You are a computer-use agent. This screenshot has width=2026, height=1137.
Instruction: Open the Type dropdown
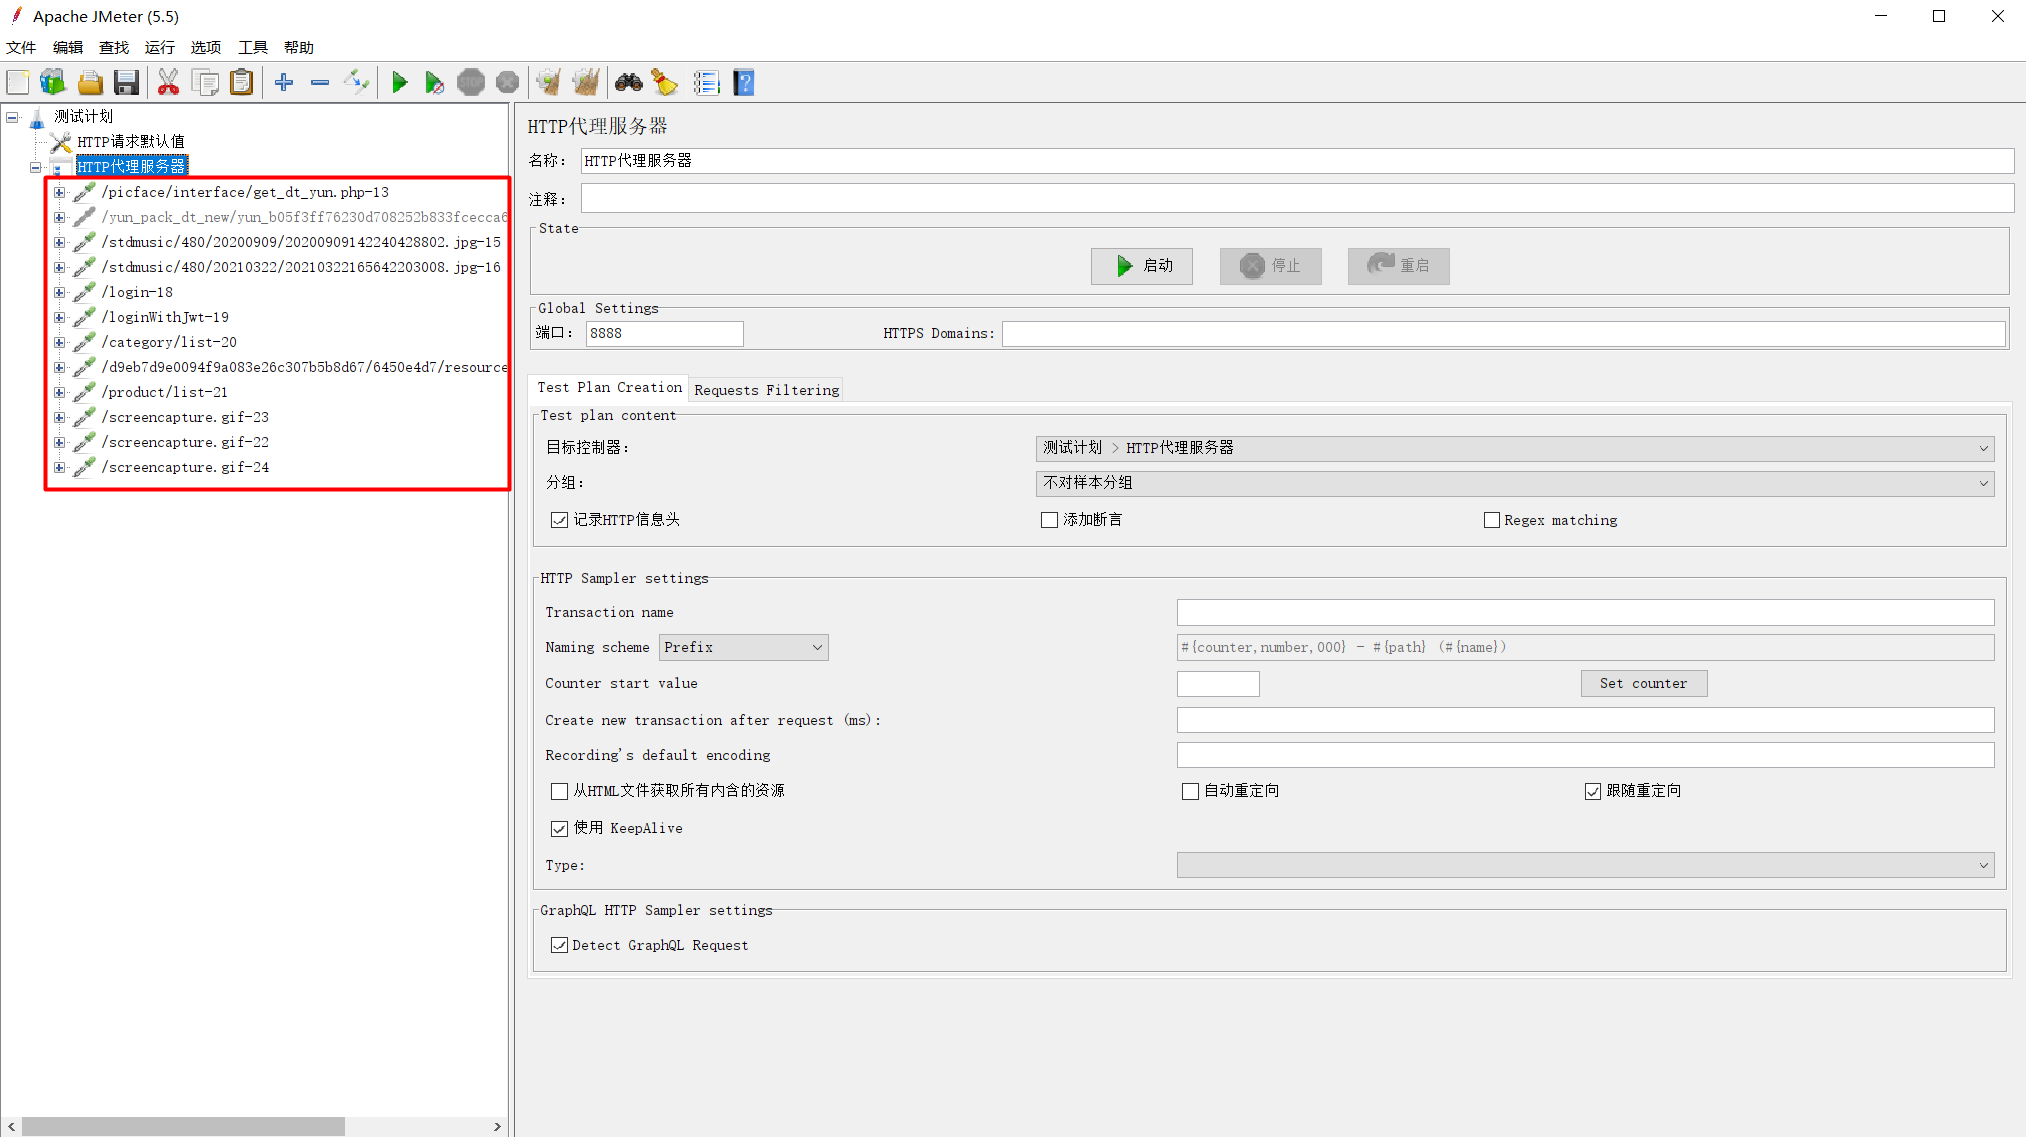tap(1585, 865)
